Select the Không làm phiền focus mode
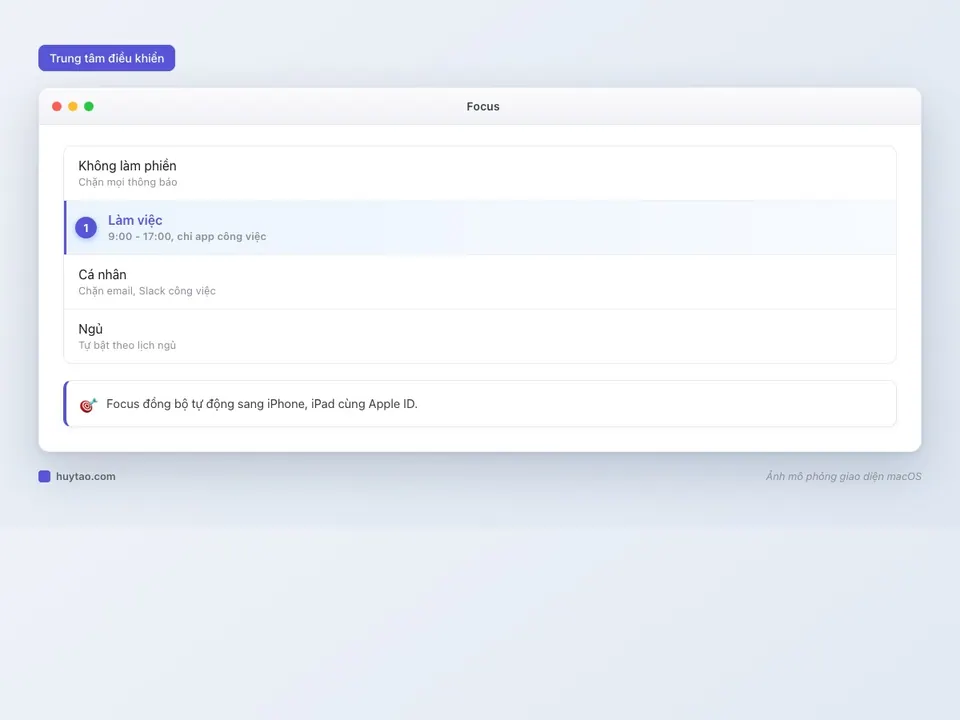This screenshot has height=720, width=960. 480,173
